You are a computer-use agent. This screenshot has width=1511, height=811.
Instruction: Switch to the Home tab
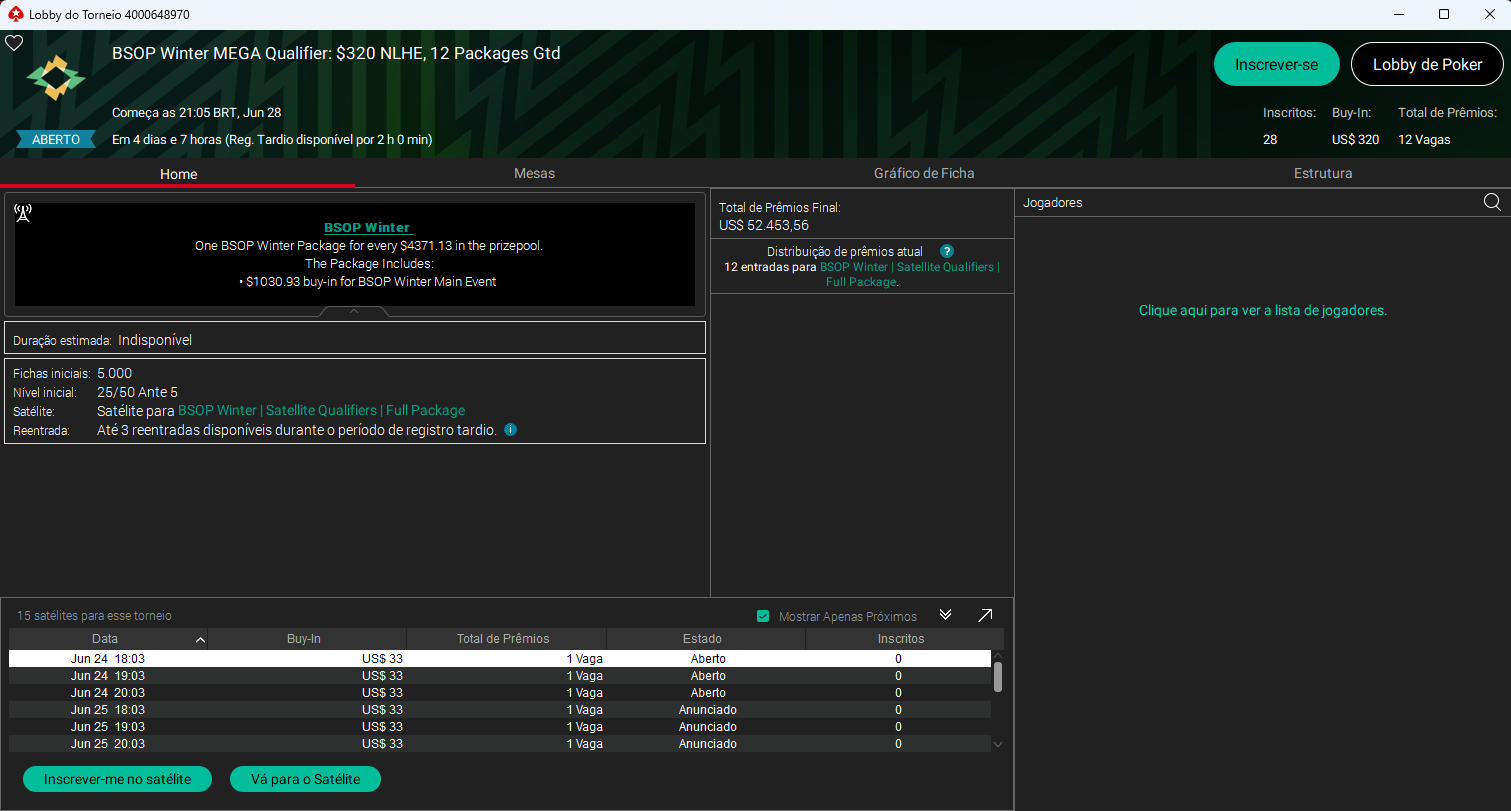tap(178, 174)
